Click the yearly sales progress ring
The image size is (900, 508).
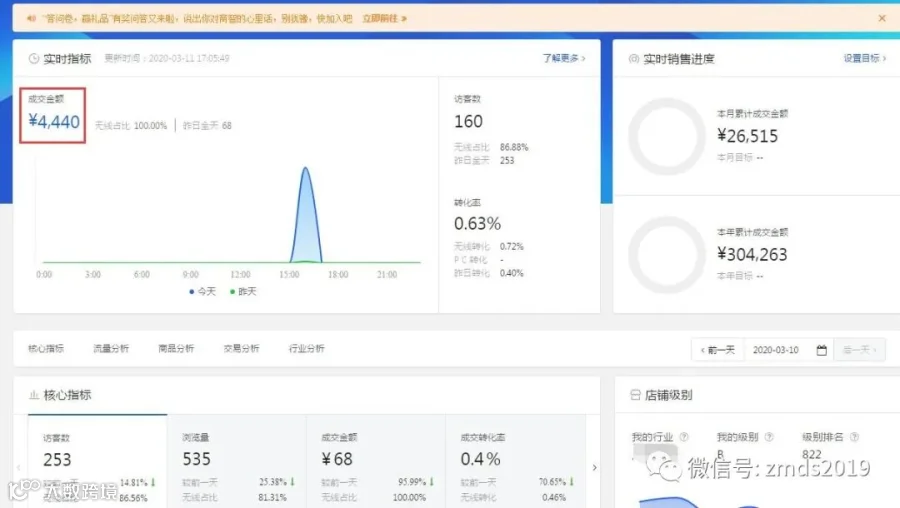(666, 255)
